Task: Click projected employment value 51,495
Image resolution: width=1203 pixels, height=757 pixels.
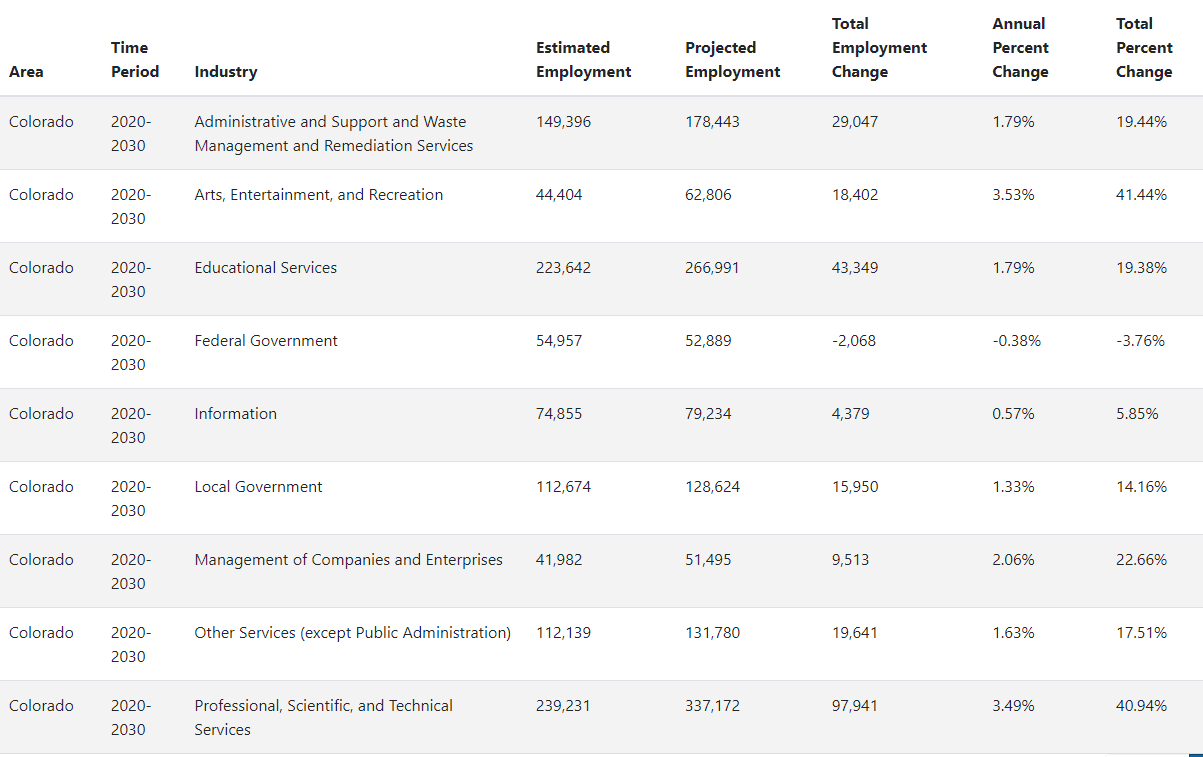Action: click(x=709, y=560)
